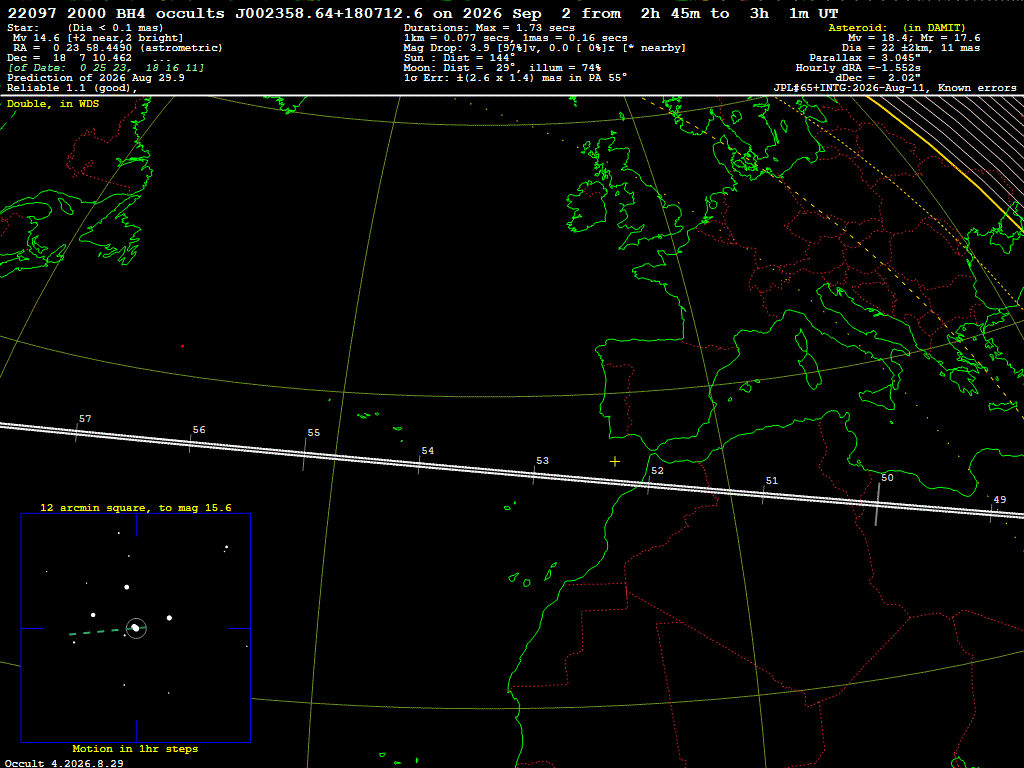Click the bright star right of target star
The image size is (1024, 768).
169,618
